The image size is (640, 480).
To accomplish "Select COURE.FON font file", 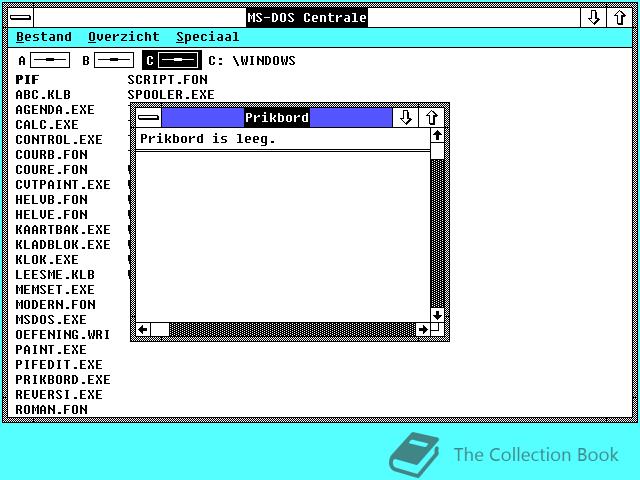I will (51, 170).
